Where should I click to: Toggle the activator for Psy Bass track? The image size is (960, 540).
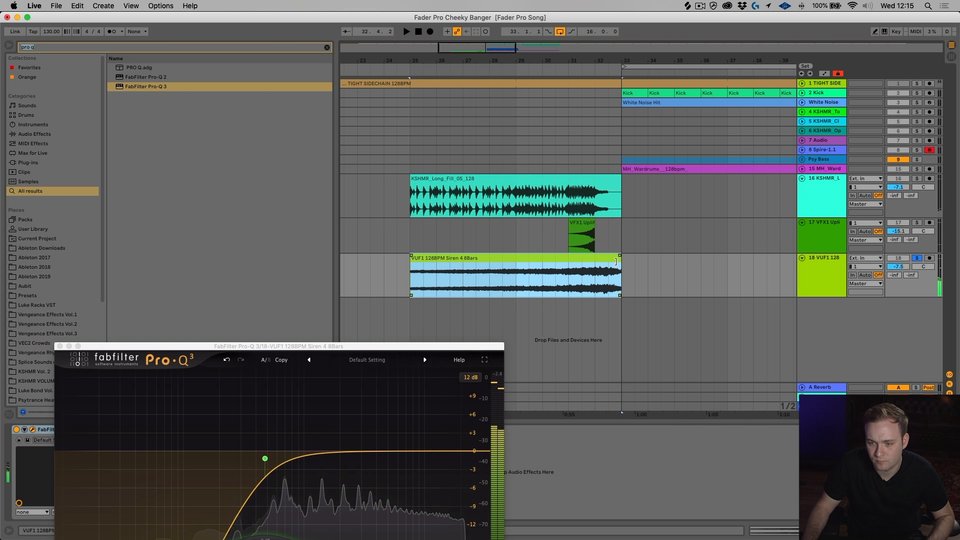pos(898,159)
